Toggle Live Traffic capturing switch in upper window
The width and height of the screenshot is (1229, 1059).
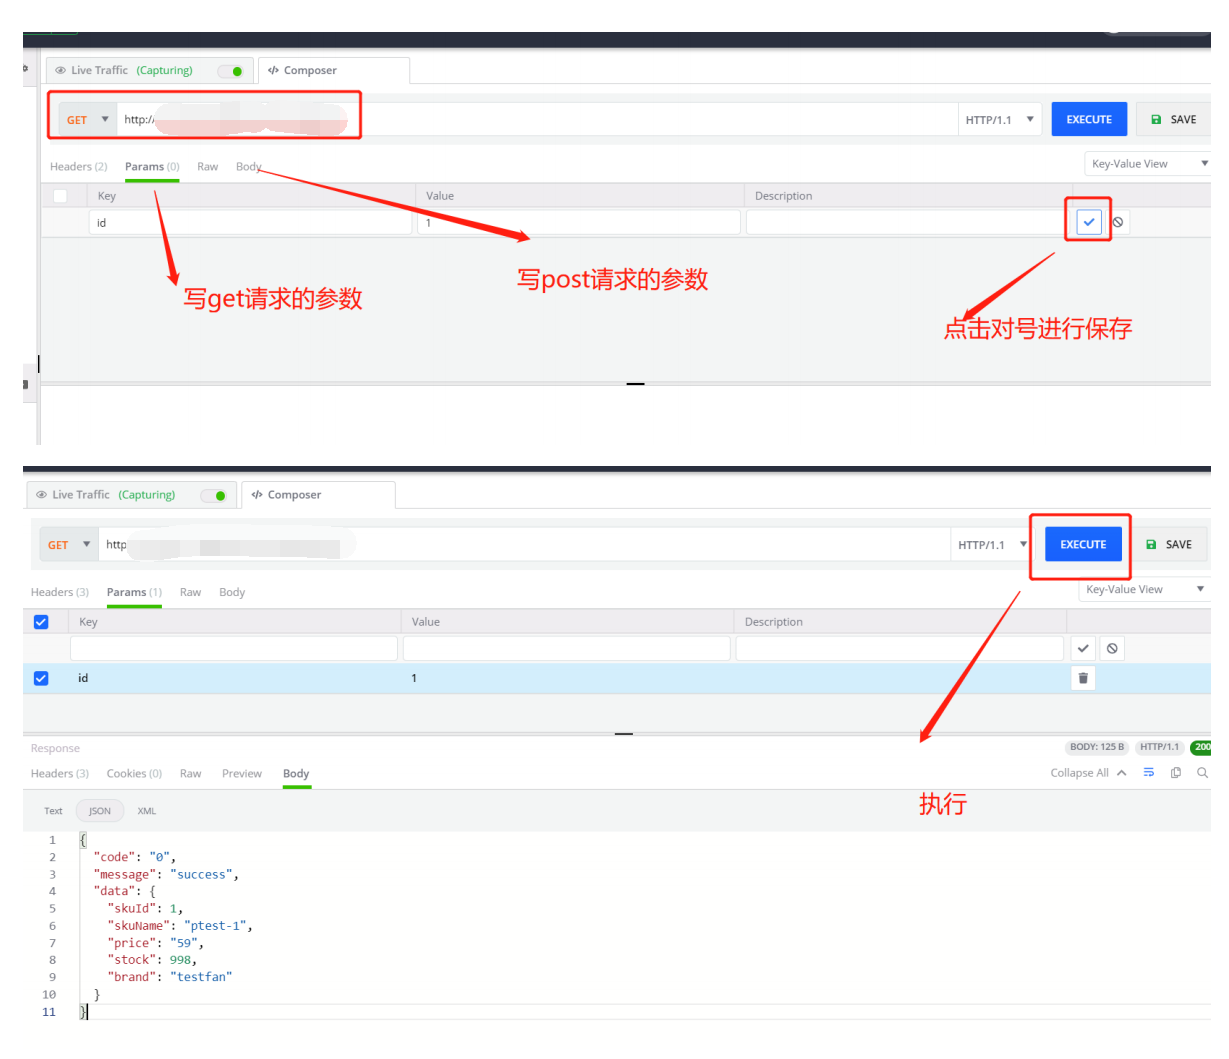click(231, 71)
